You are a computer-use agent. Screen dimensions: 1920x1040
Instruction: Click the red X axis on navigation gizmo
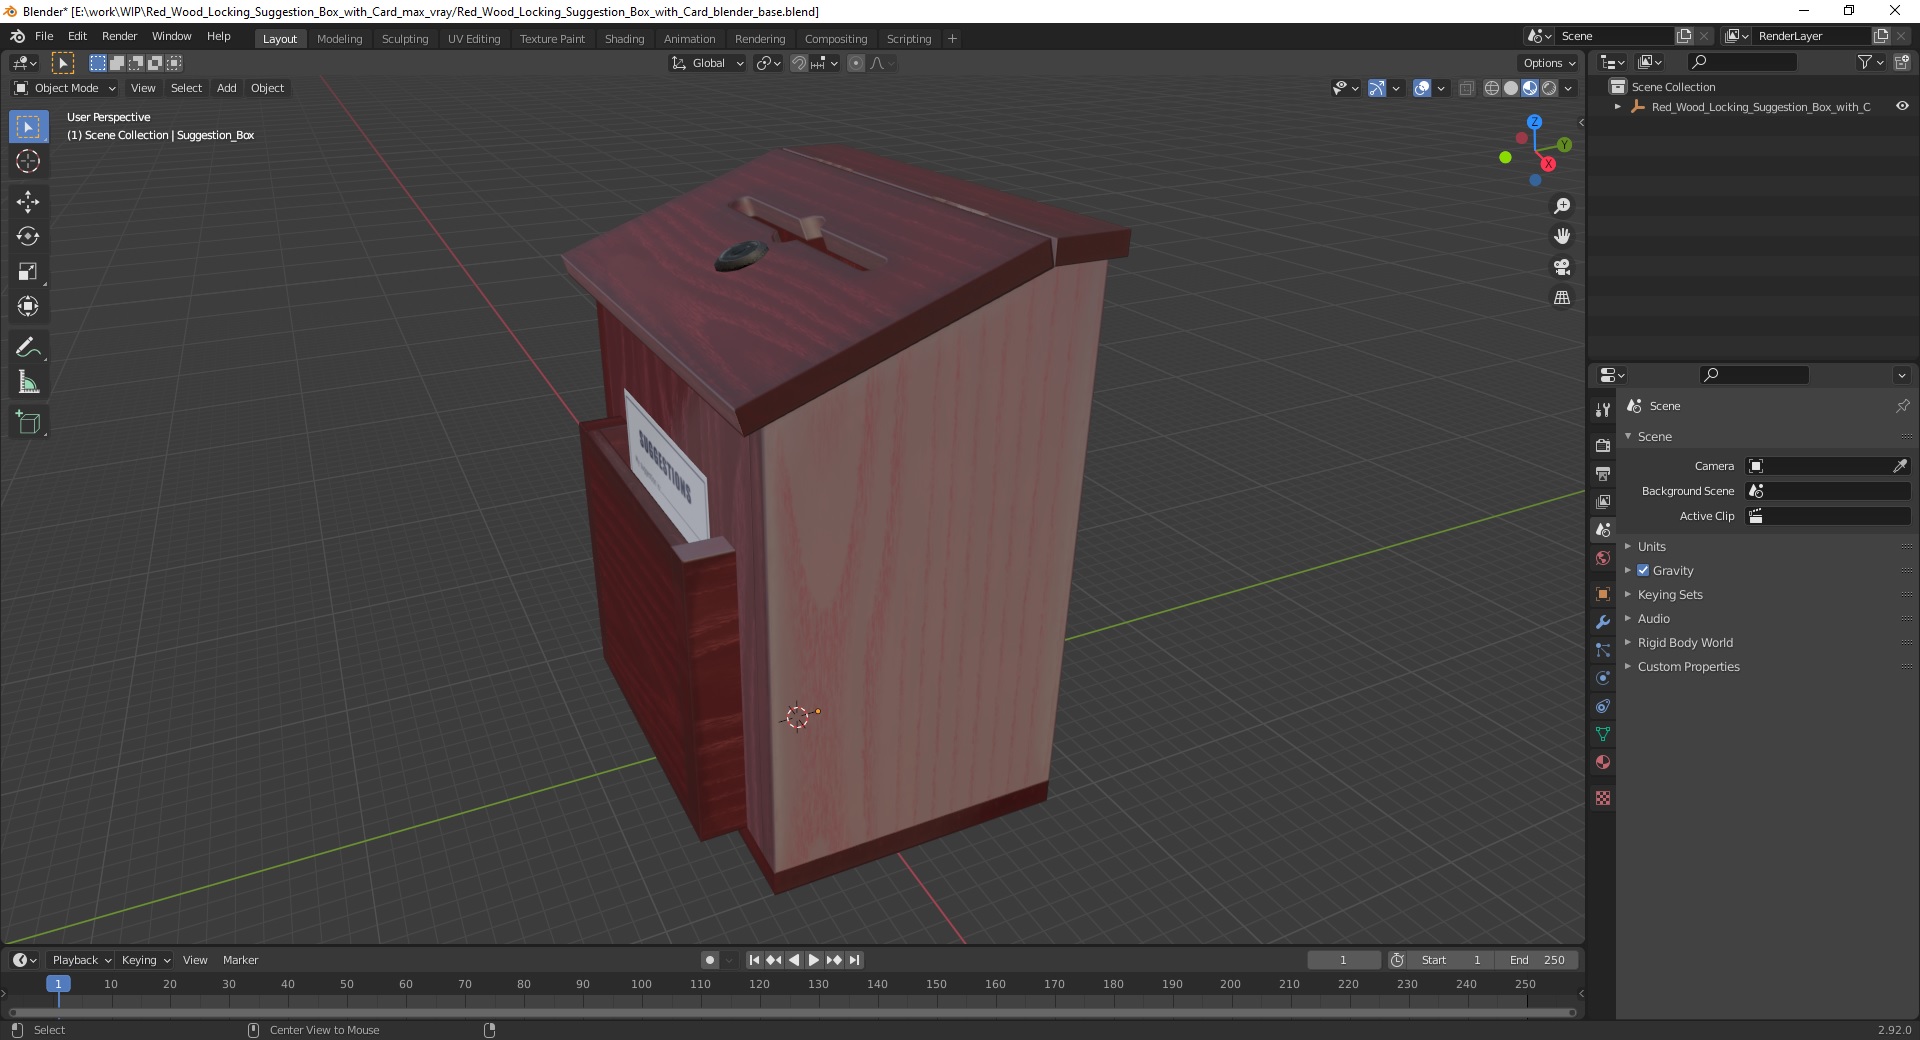[x=1548, y=164]
